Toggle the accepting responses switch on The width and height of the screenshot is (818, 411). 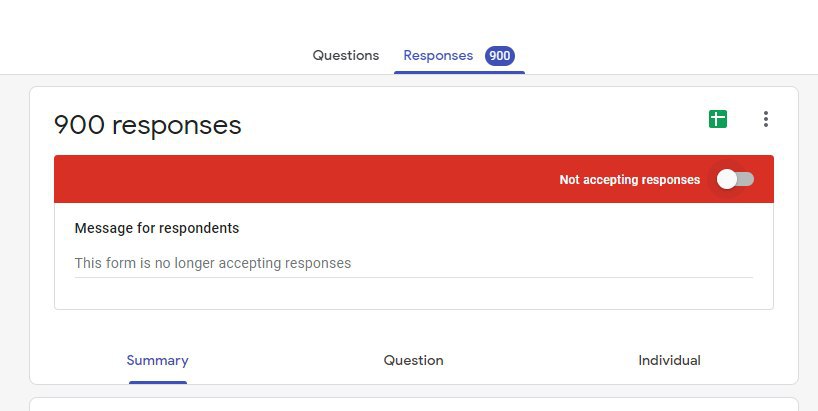pos(735,179)
